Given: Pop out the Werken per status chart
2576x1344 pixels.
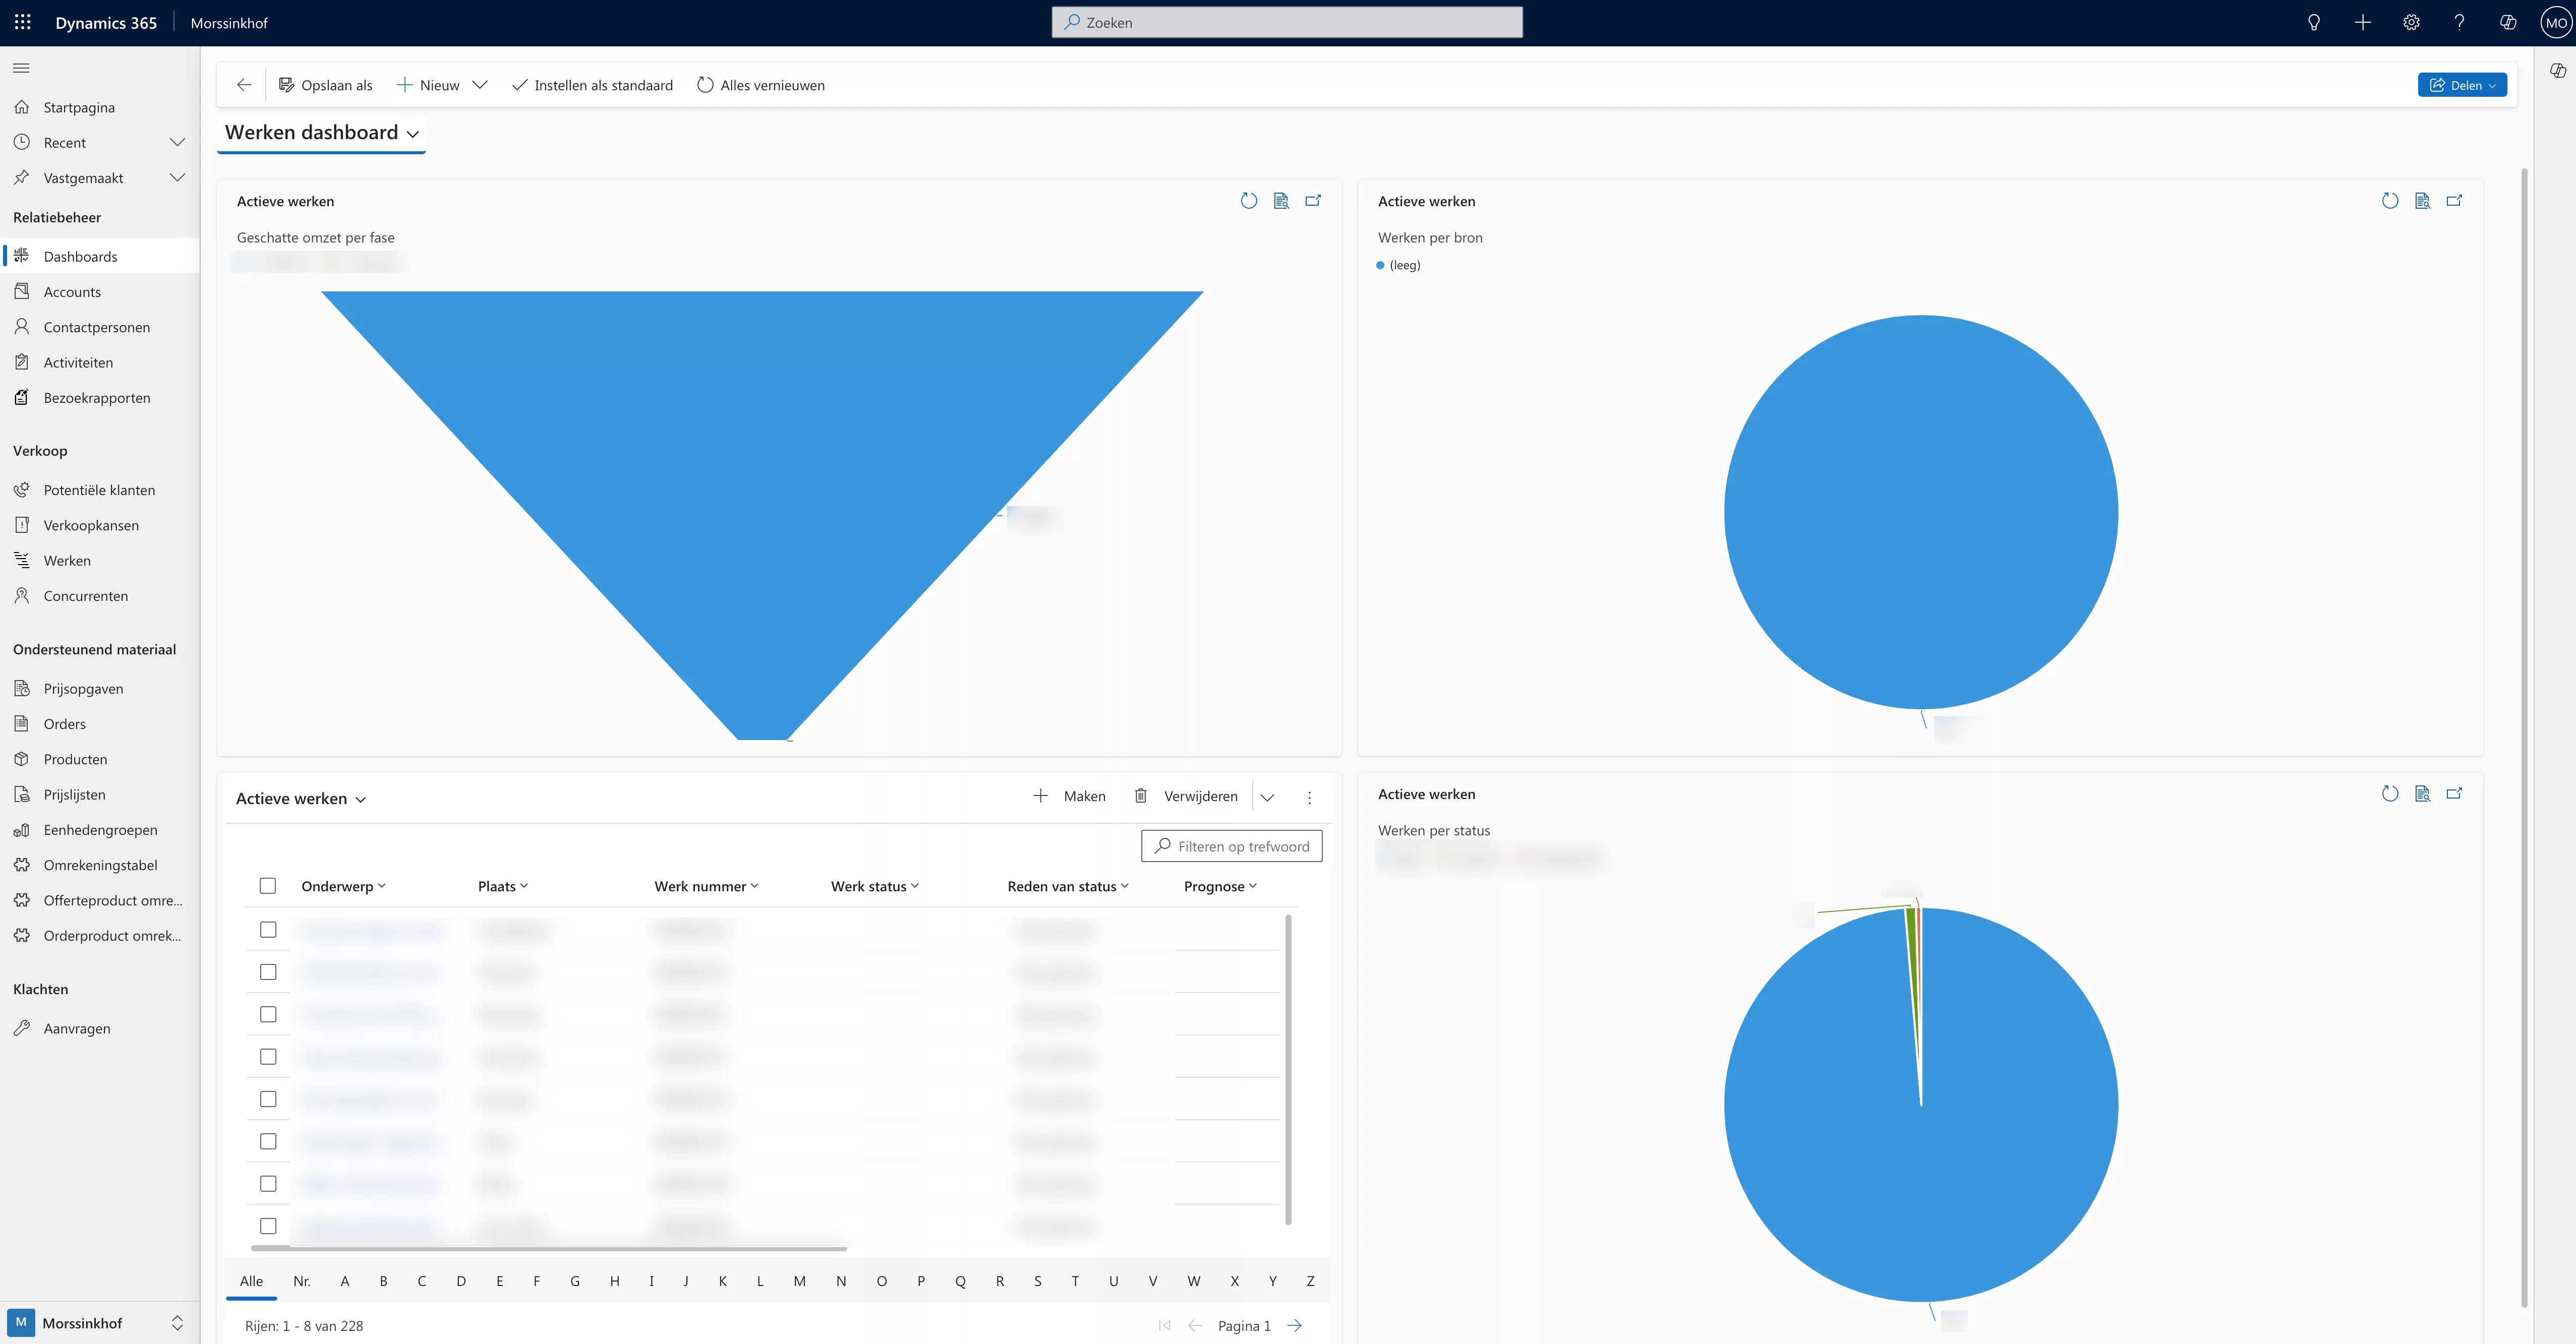Looking at the screenshot, I should click(2456, 793).
